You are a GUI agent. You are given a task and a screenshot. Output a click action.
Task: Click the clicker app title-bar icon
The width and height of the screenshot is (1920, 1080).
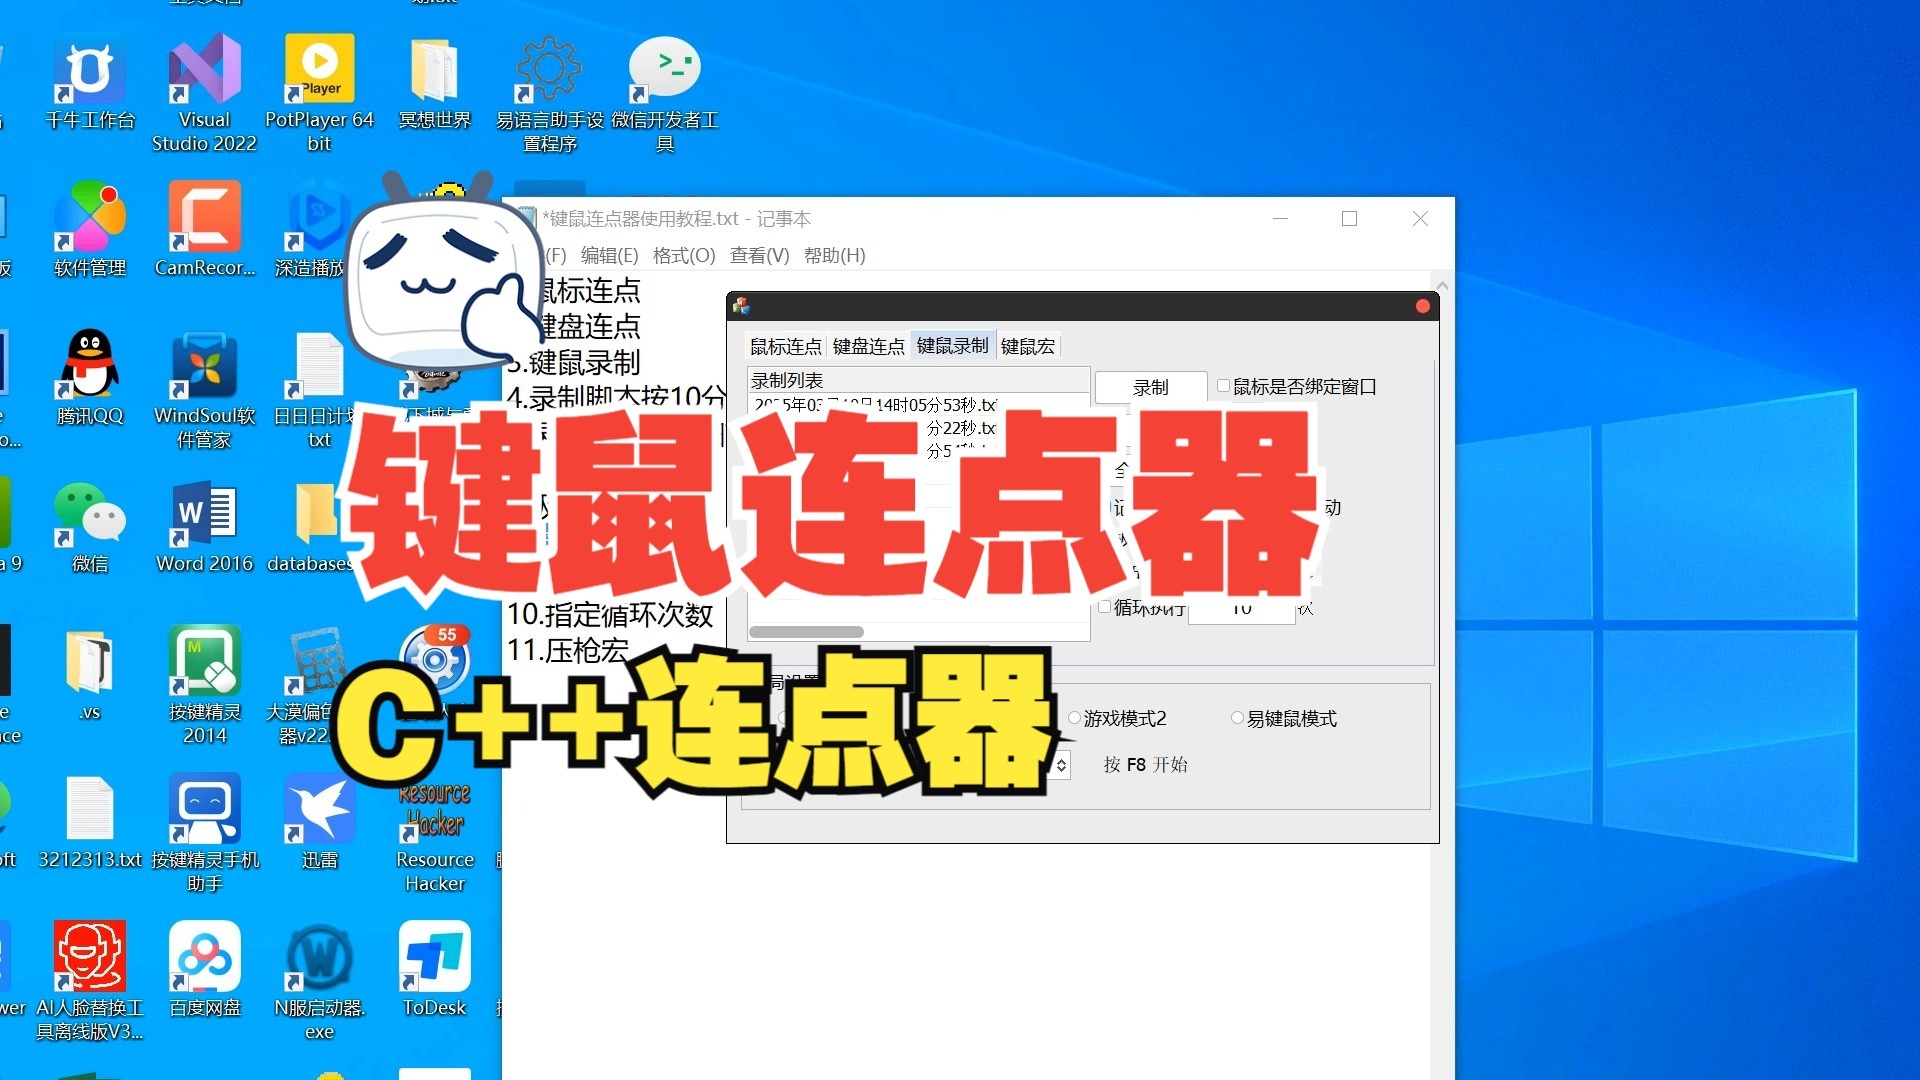pyautogui.click(x=741, y=306)
